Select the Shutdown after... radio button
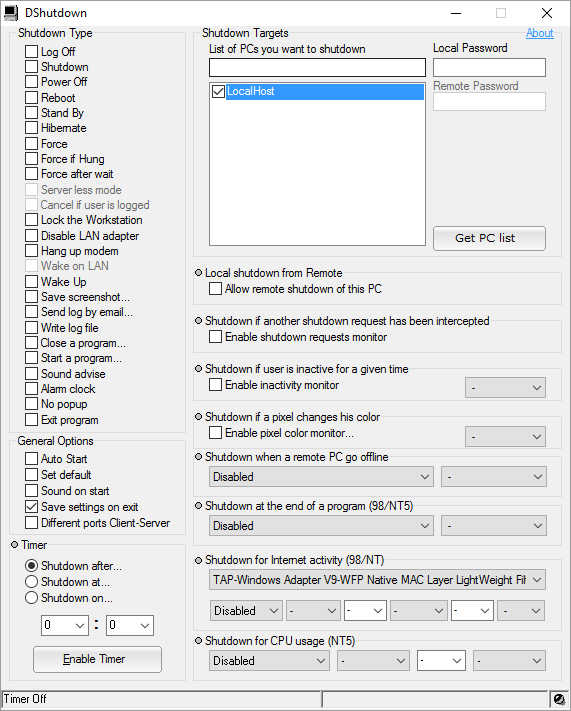571x711 pixels. [31, 566]
